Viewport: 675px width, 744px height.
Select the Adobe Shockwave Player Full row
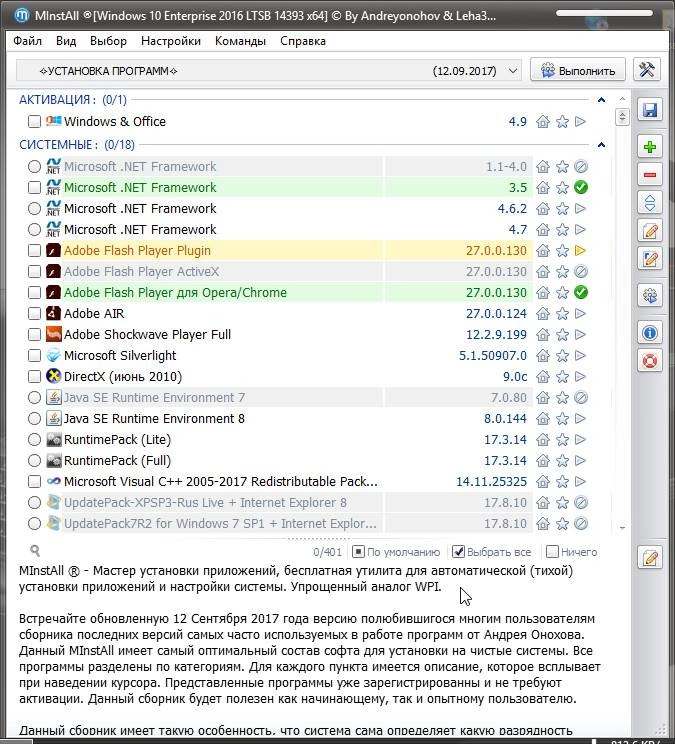click(306, 335)
